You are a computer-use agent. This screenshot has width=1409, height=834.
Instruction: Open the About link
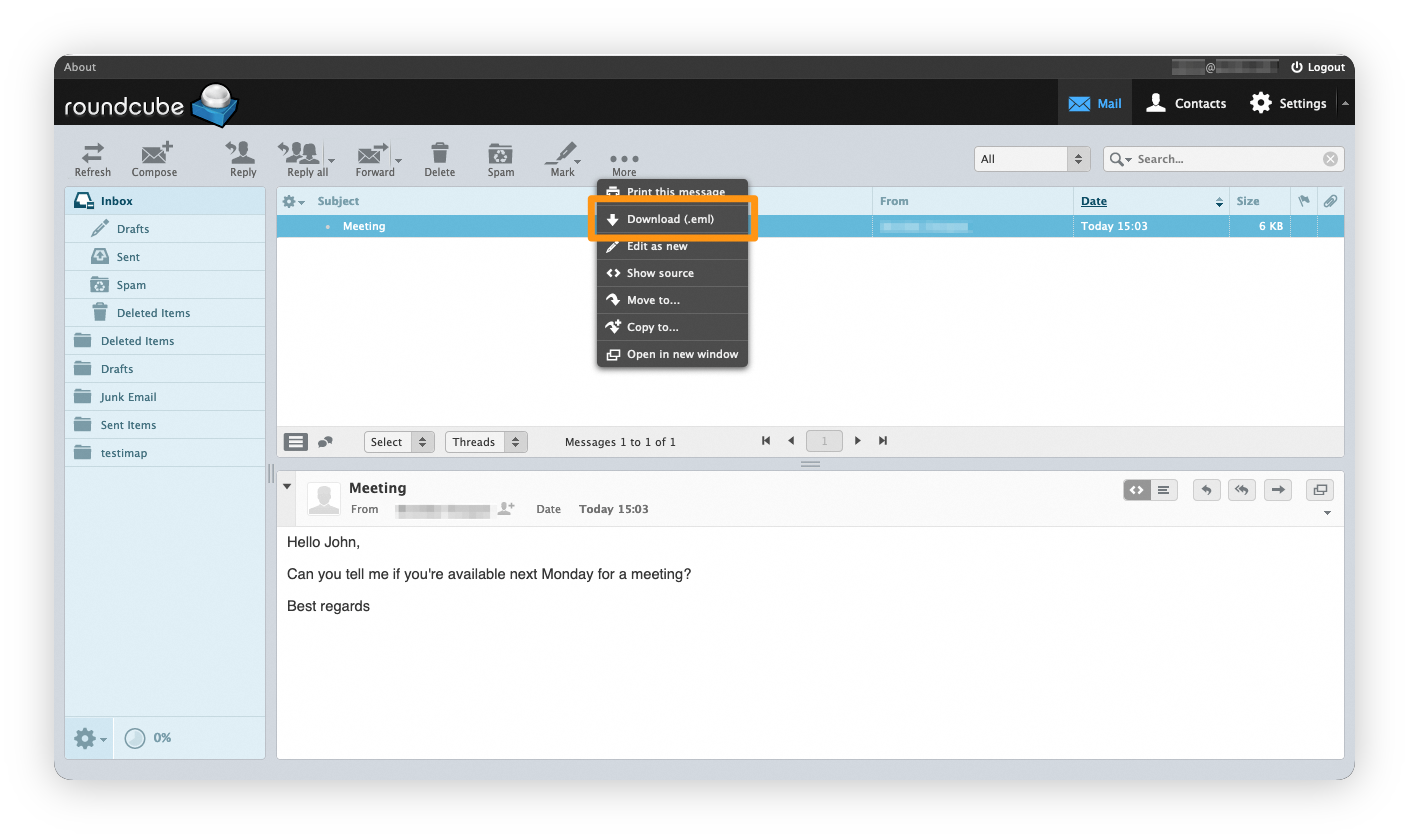[80, 67]
